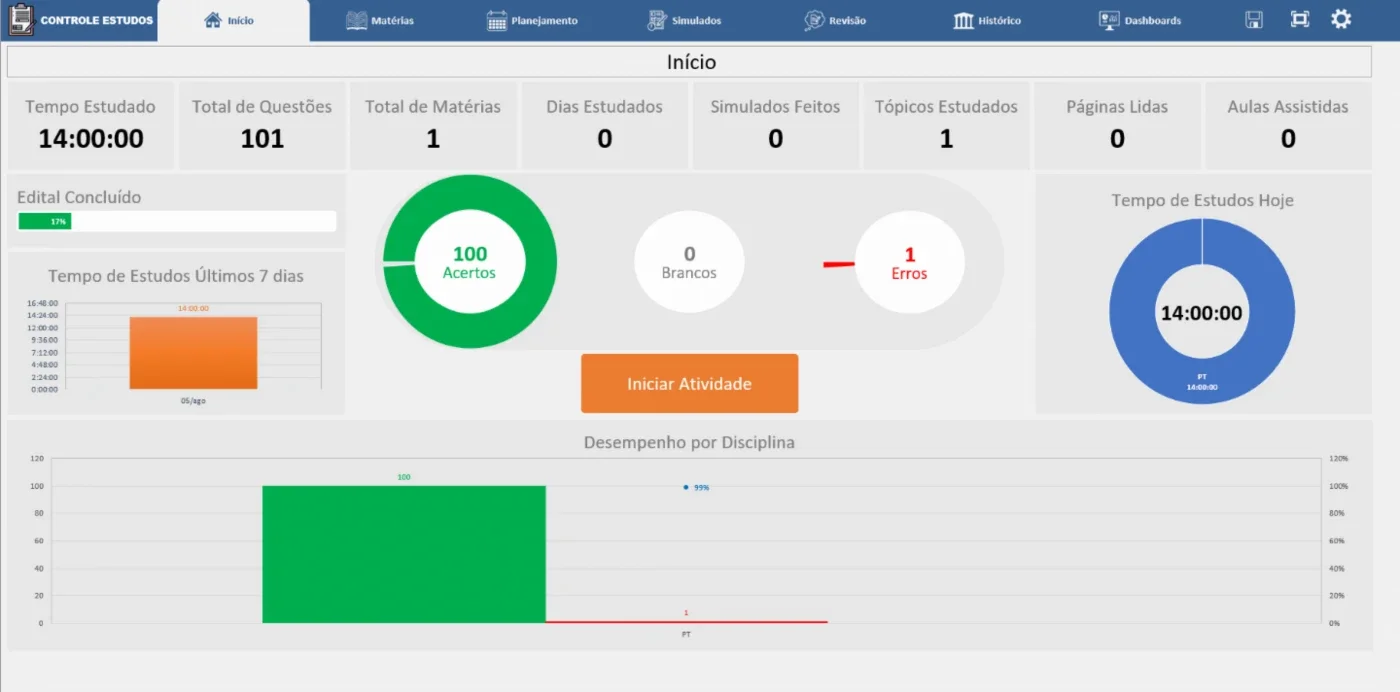Click the Controle Estudos clipboard logo icon
This screenshot has width=1400, height=692.
point(21,20)
